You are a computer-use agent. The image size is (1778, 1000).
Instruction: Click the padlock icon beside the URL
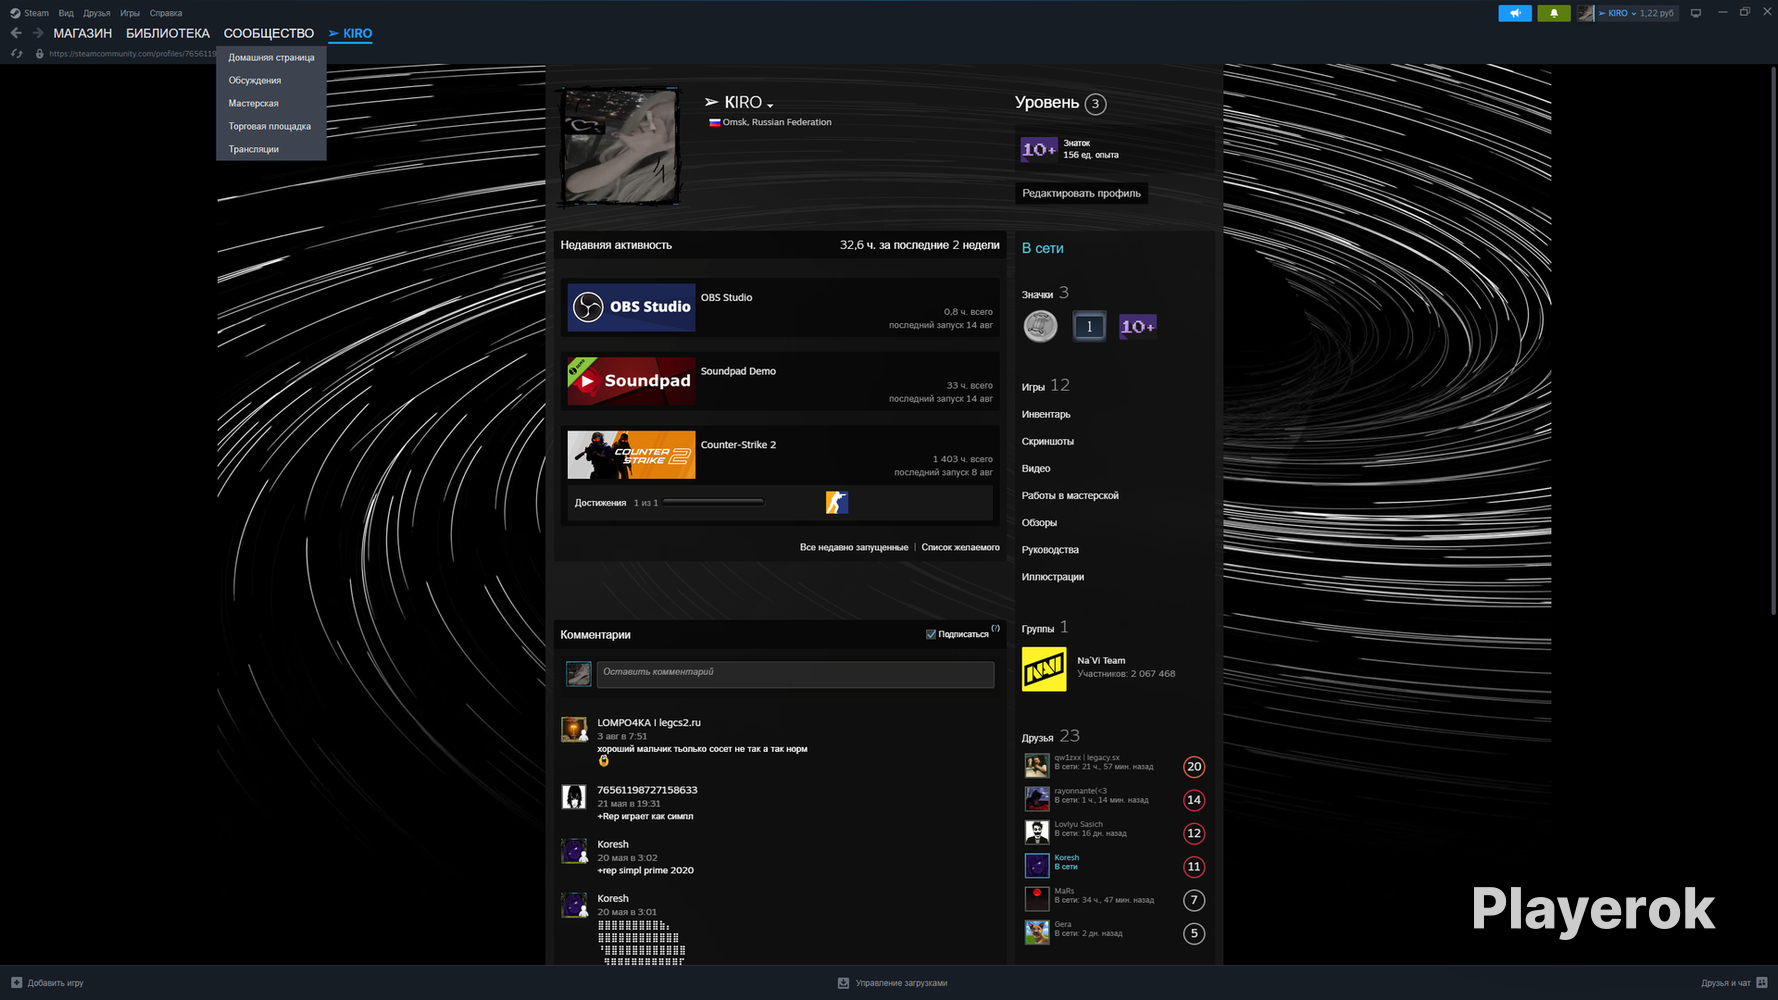40,54
